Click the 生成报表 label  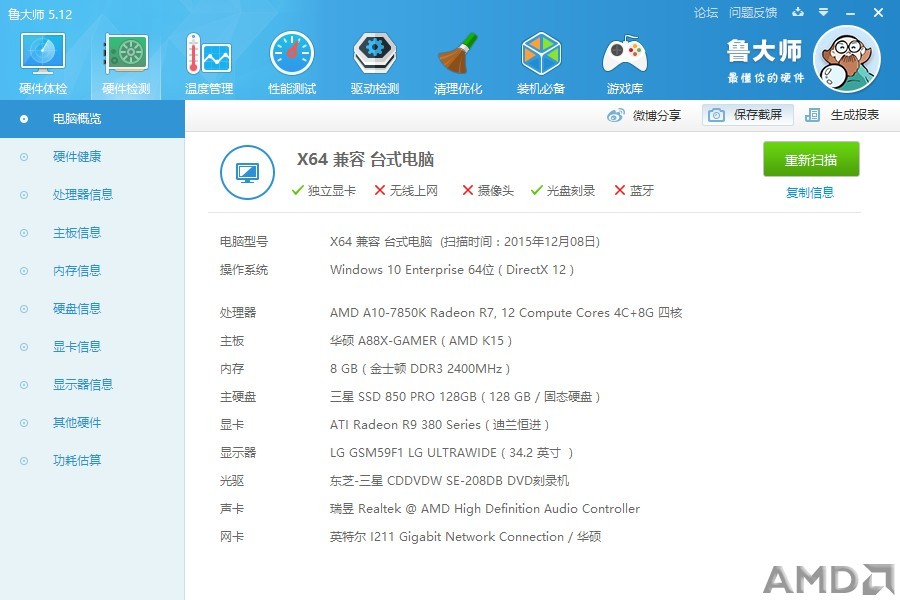tap(855, 115)
